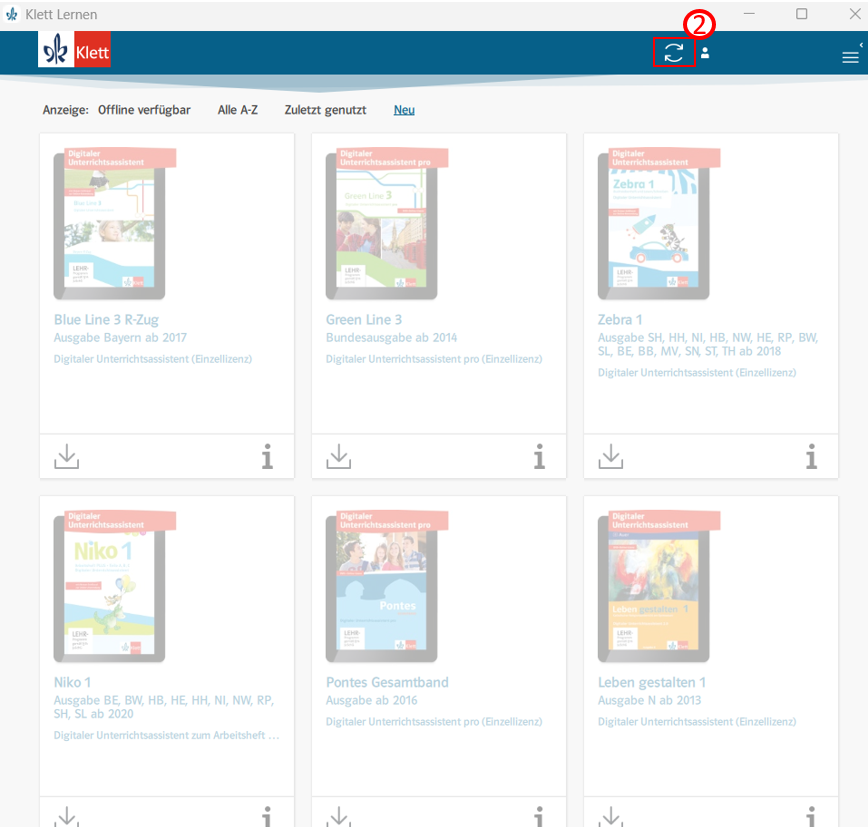Viewport: 868px width, 827px height.
Task: Open the Blue Line 3 R-Zug title link
Action: (106, 320)
